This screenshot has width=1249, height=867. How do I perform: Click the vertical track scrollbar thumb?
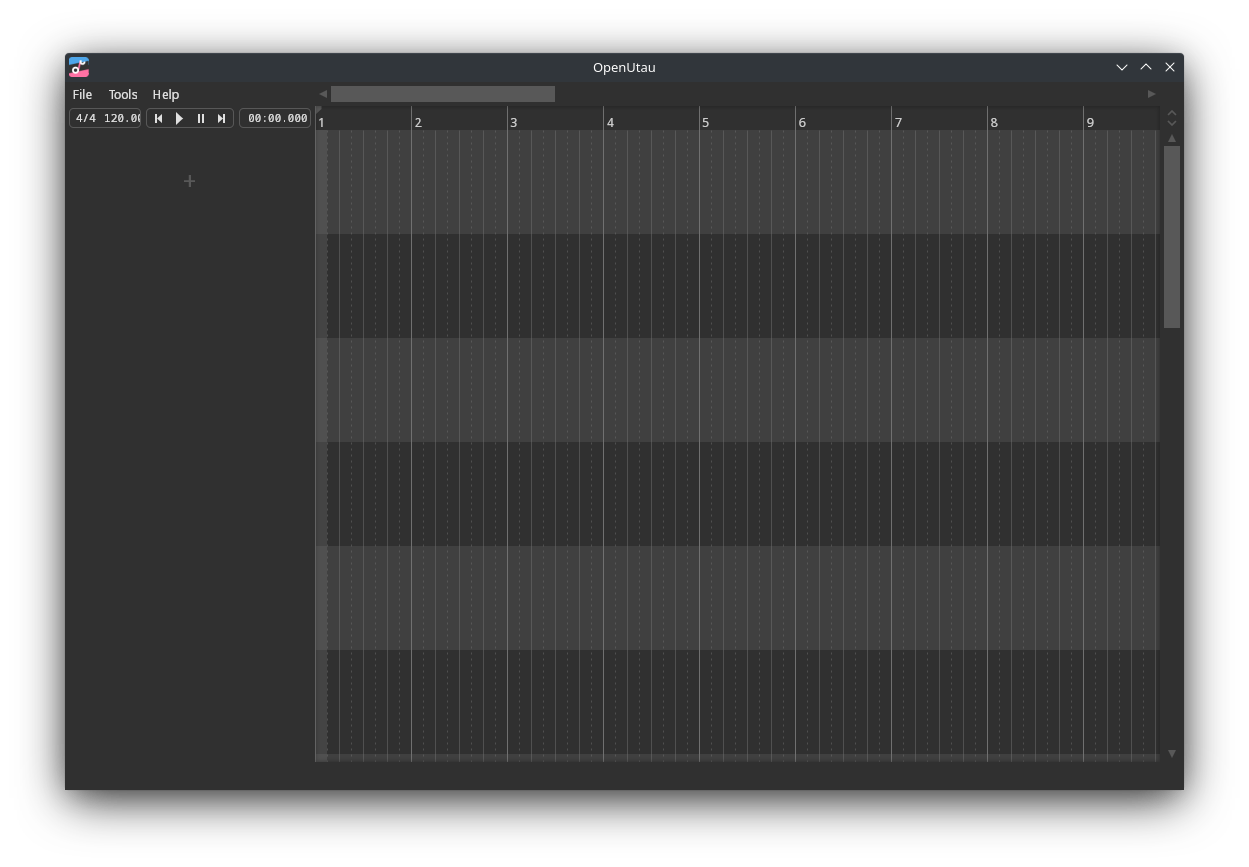click(x=1172, y=236)
